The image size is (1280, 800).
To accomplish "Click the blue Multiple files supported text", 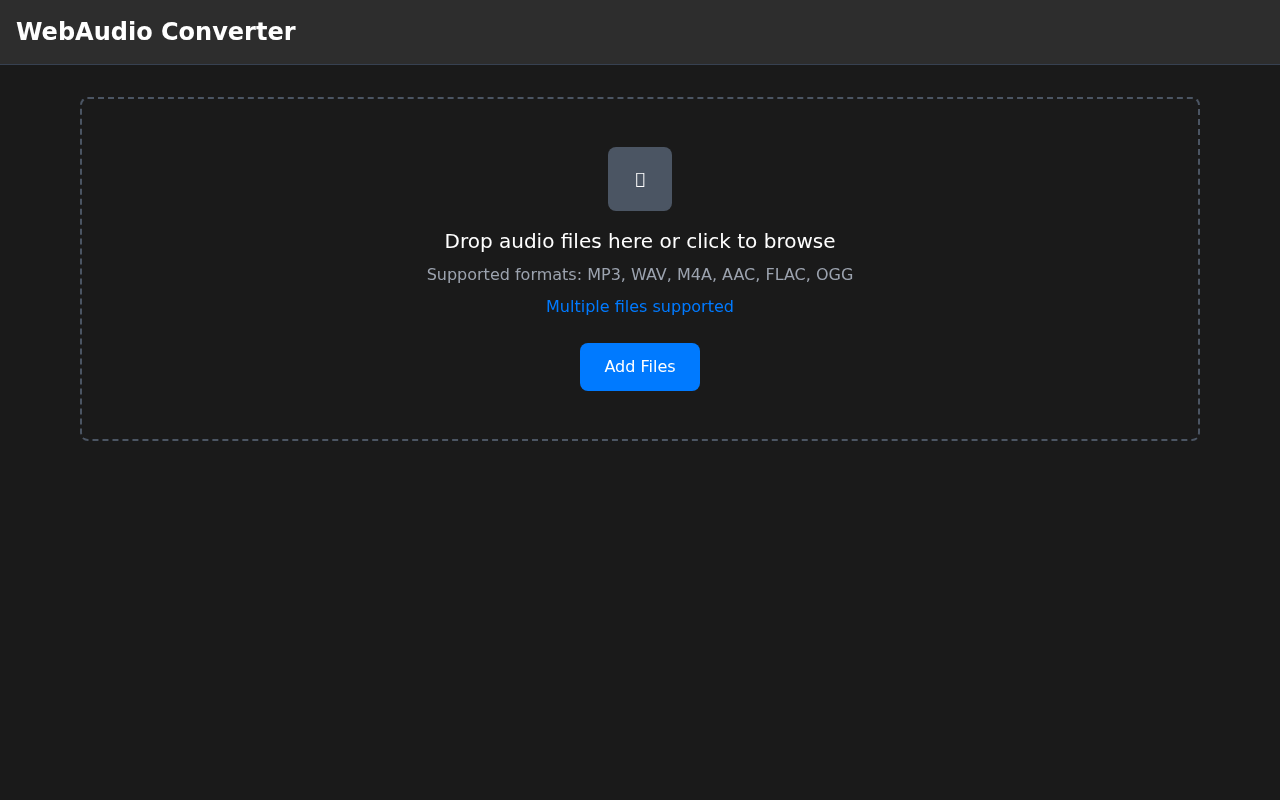I will [640, 306].
